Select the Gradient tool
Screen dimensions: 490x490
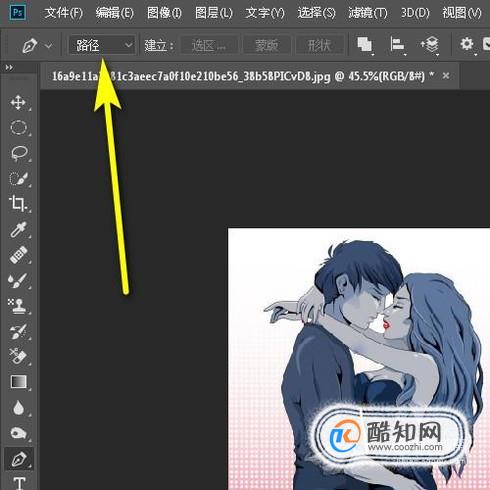pyautogui.click(x=19, y=382)
